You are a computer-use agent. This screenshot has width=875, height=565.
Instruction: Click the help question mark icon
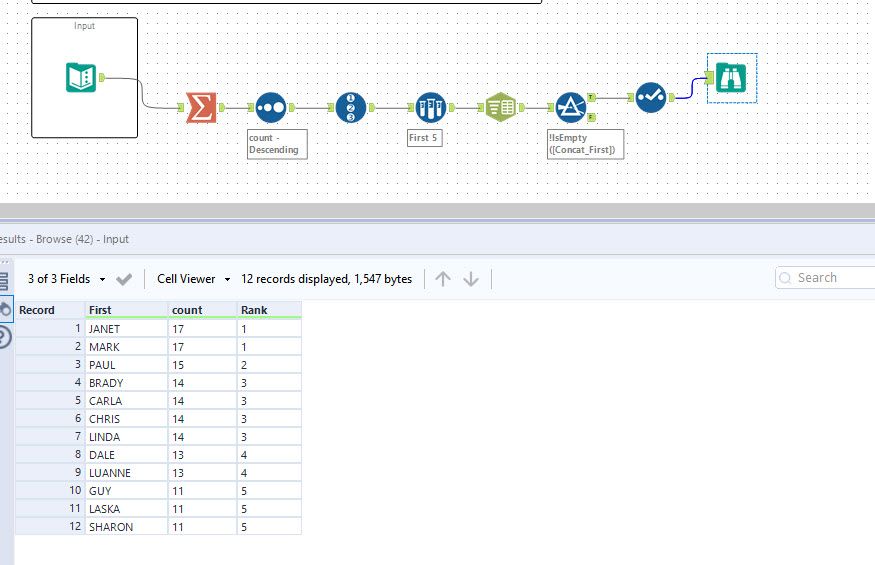pyautogui.click(x=4, y=338)
